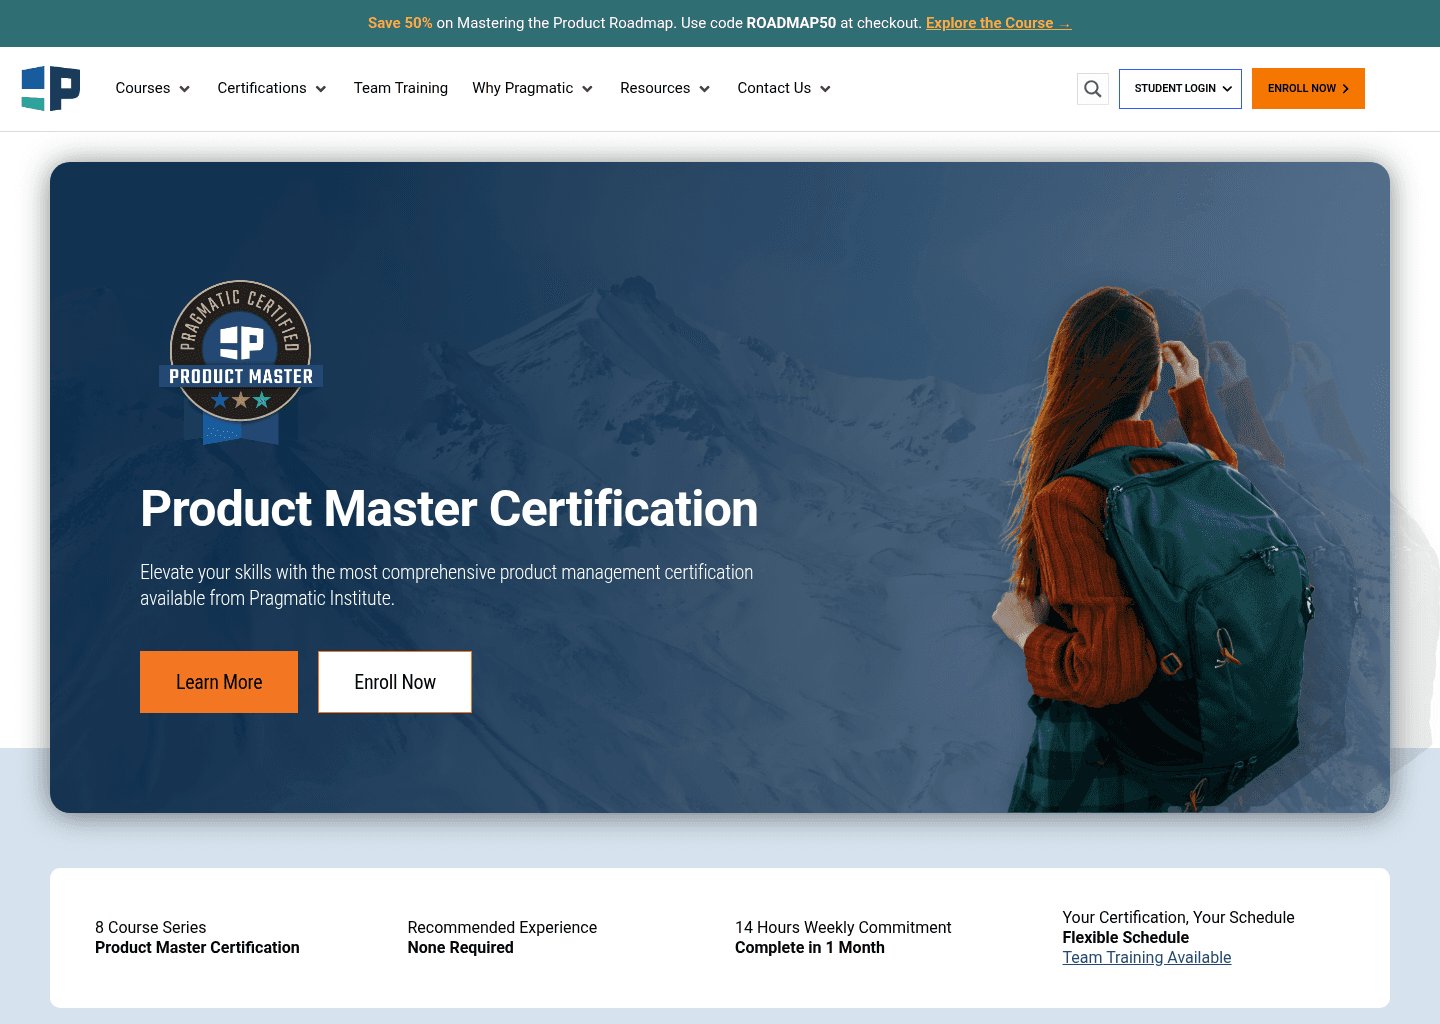This screenshot has height=1024, width=1440.
Task: Expand the Courses navigation dropdown
Action: point(152,88)
